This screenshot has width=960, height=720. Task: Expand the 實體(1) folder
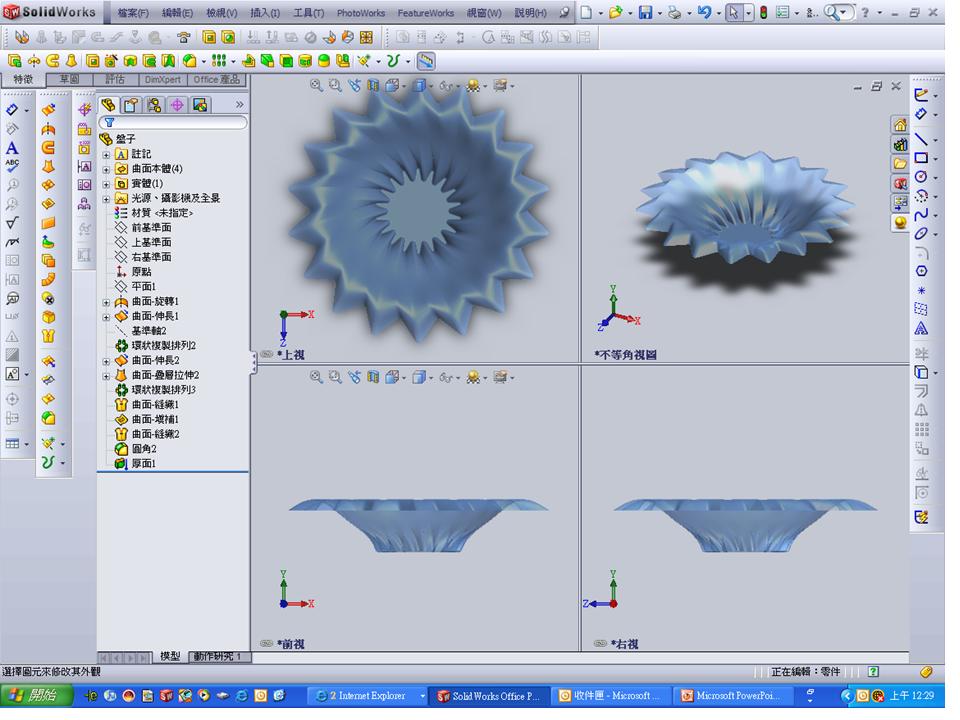(106, 184)
